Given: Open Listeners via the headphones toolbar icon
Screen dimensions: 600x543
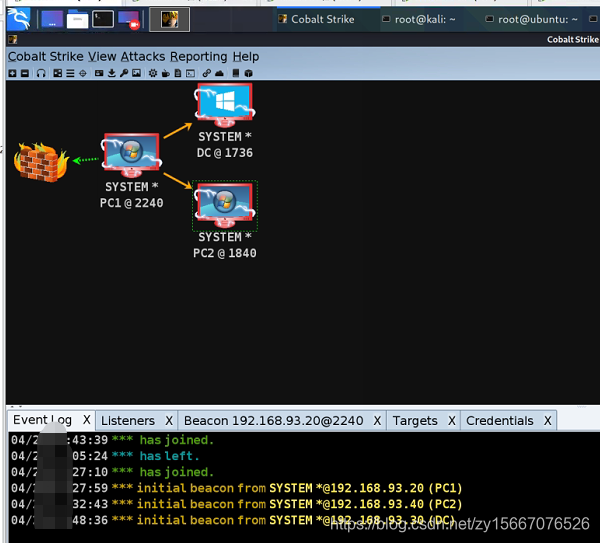Looking at the screenshot, I should coord(41,73).
